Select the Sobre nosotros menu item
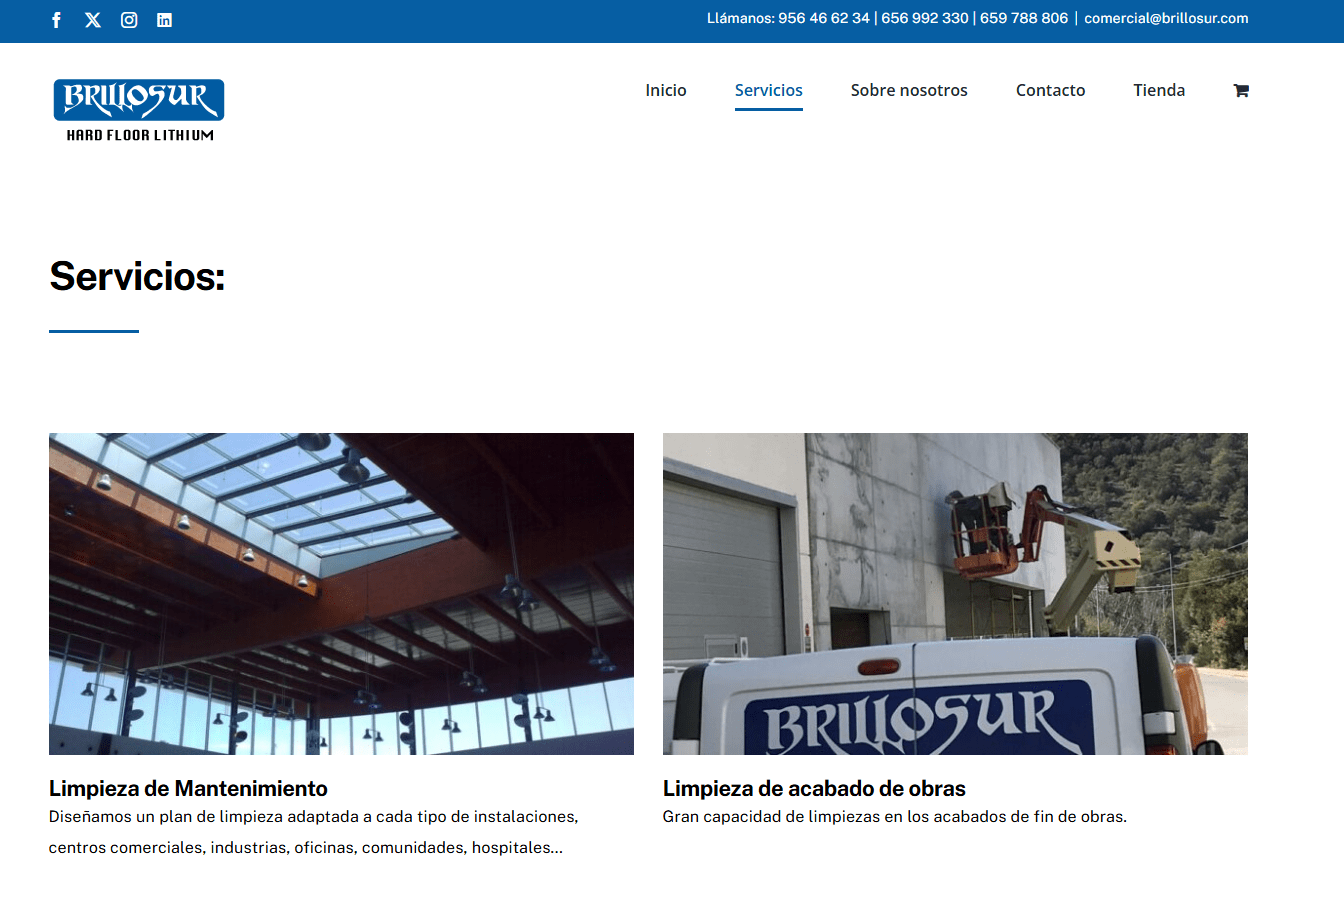This screenshot has height=899, width=1344. (x=909, y=90)
